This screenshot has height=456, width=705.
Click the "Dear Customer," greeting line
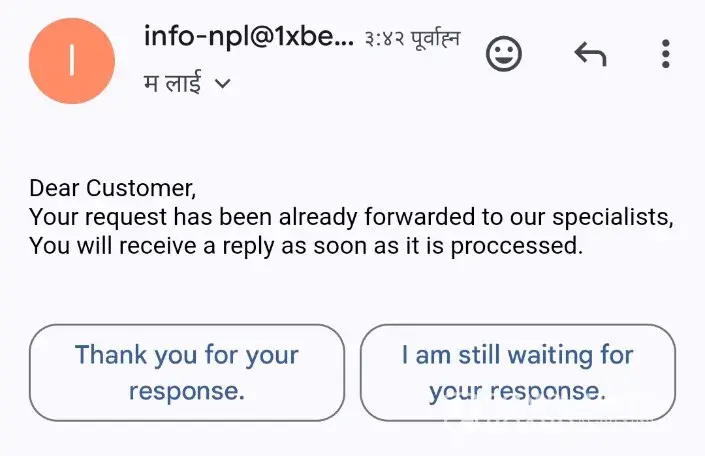(x=113, y=188)
